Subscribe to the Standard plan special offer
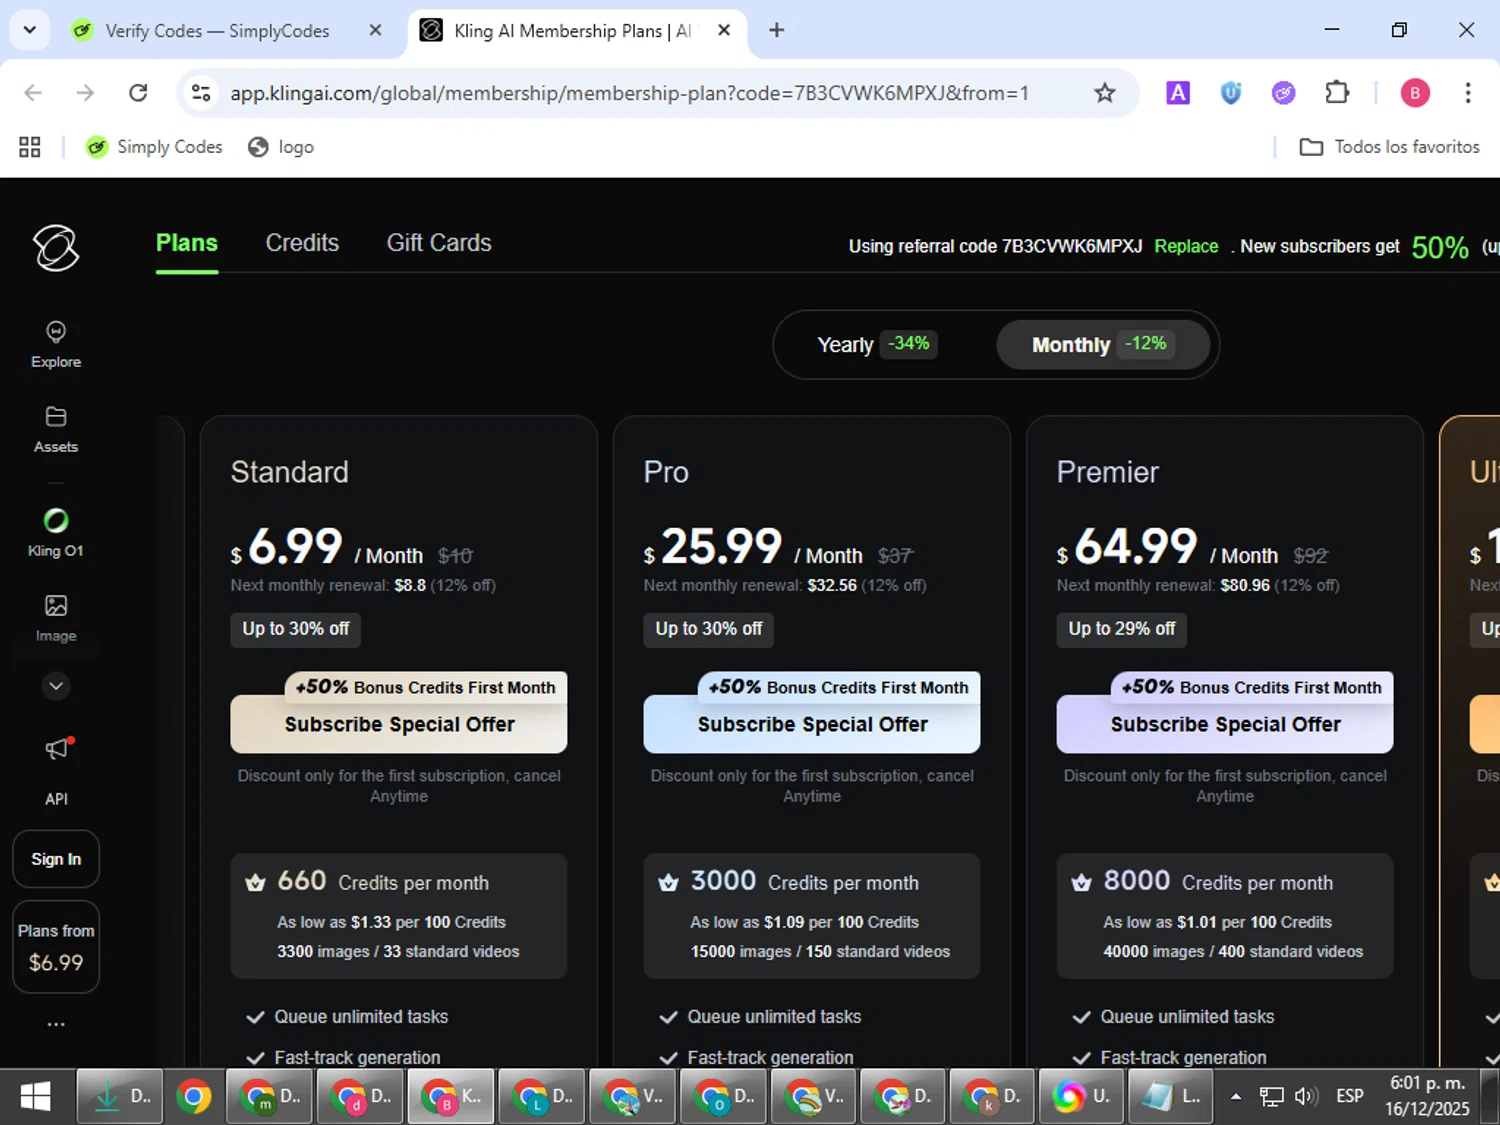 coord(399,724)
